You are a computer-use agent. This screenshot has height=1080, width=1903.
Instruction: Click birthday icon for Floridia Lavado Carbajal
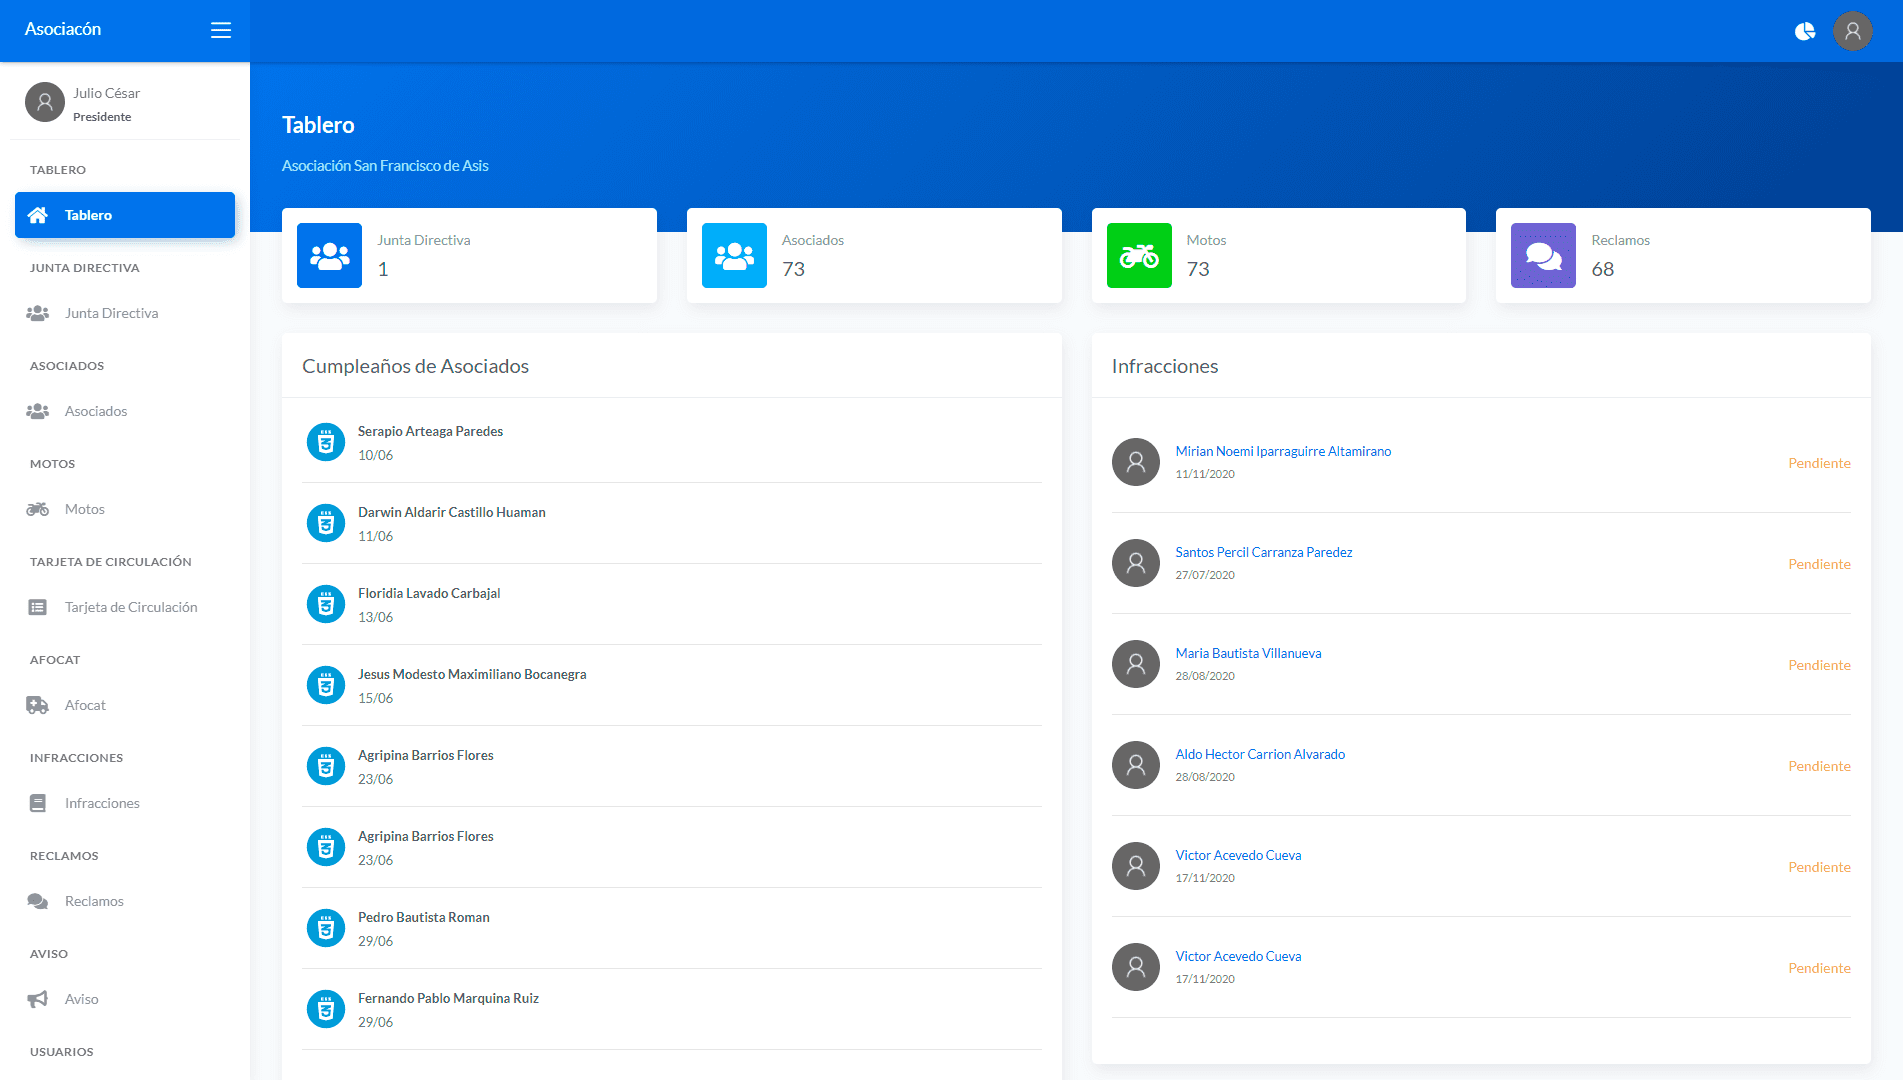[x=326, y=604]
